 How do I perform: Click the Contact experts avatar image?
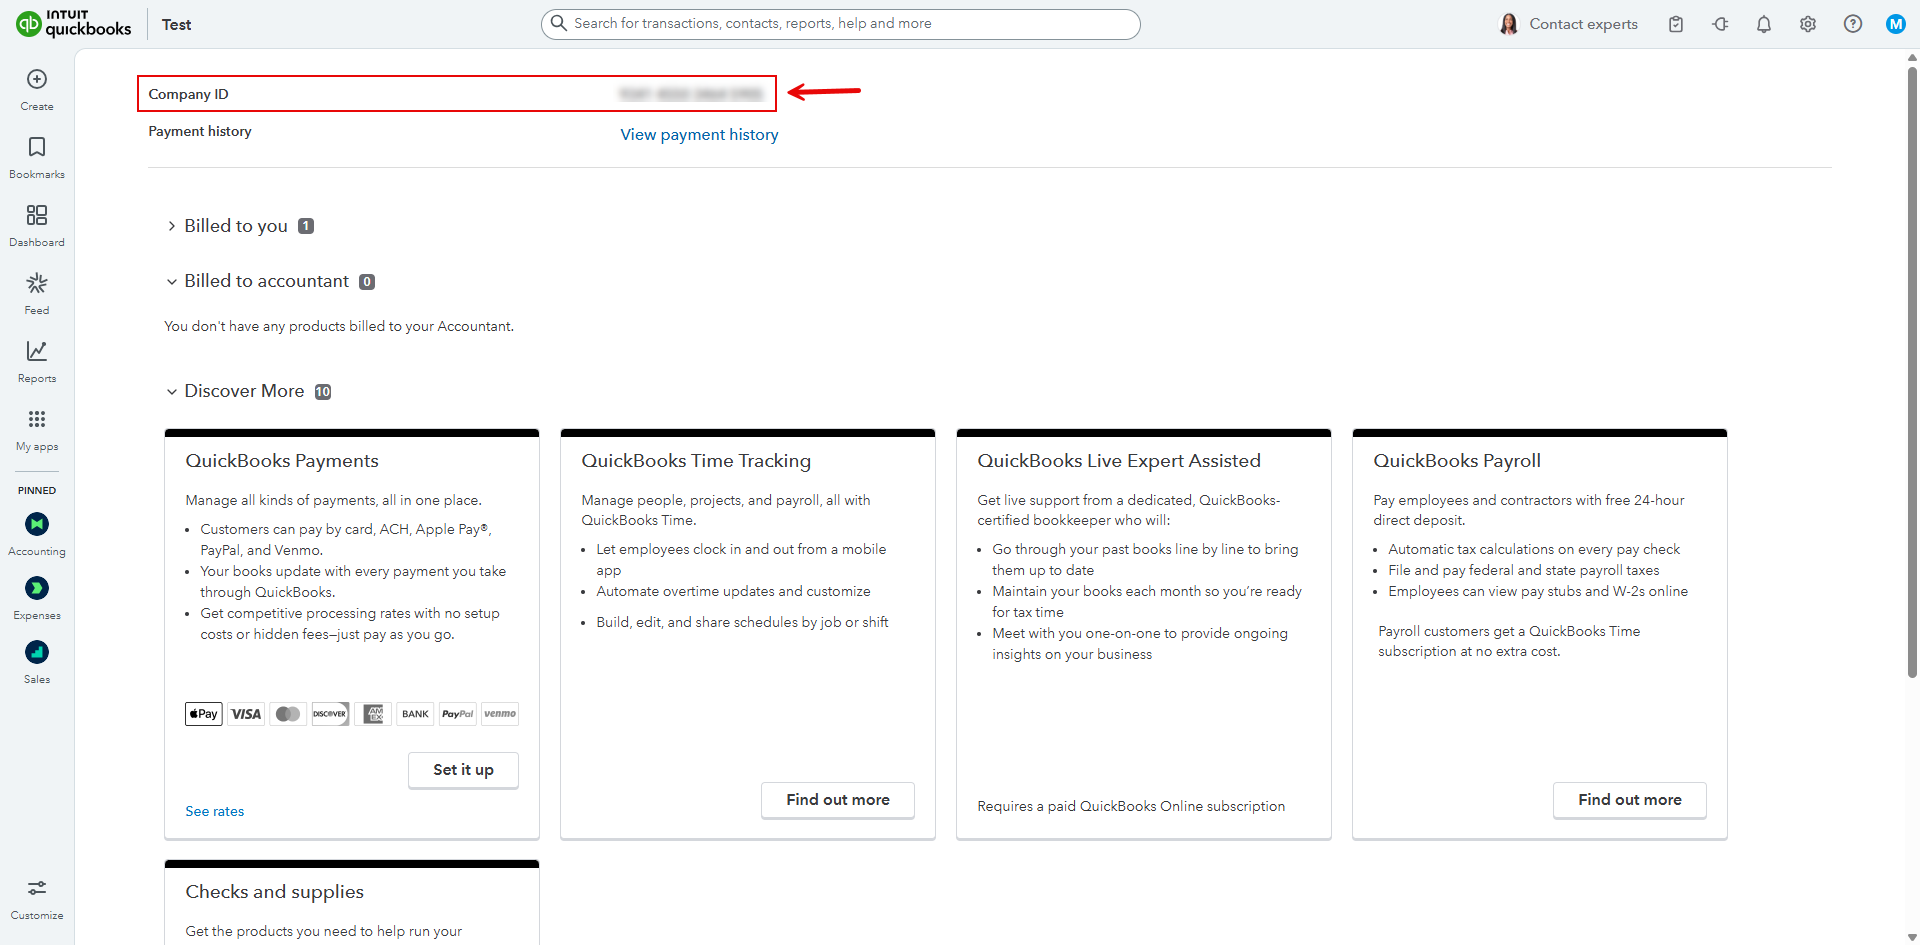click(x=1509, y=24)
